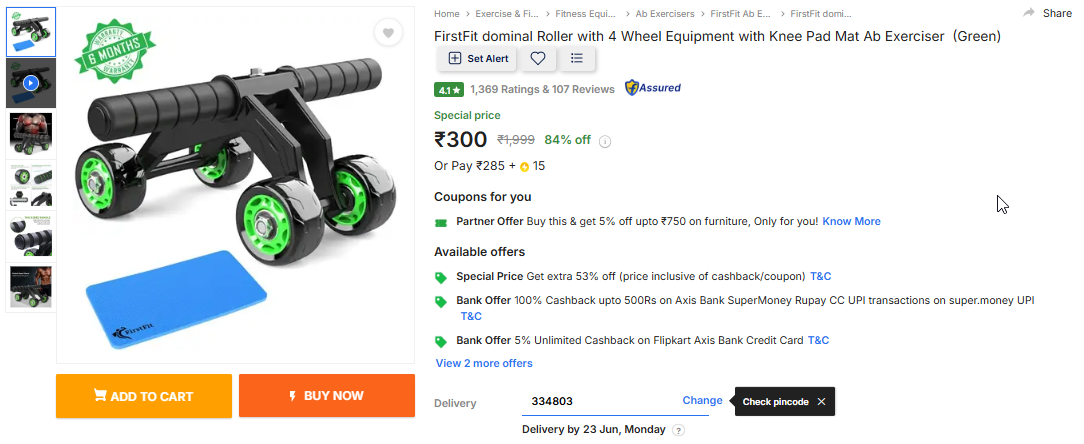The image size is (1084, 444).
Task: Click the Flipkart Assured badge
Action: 653,88
